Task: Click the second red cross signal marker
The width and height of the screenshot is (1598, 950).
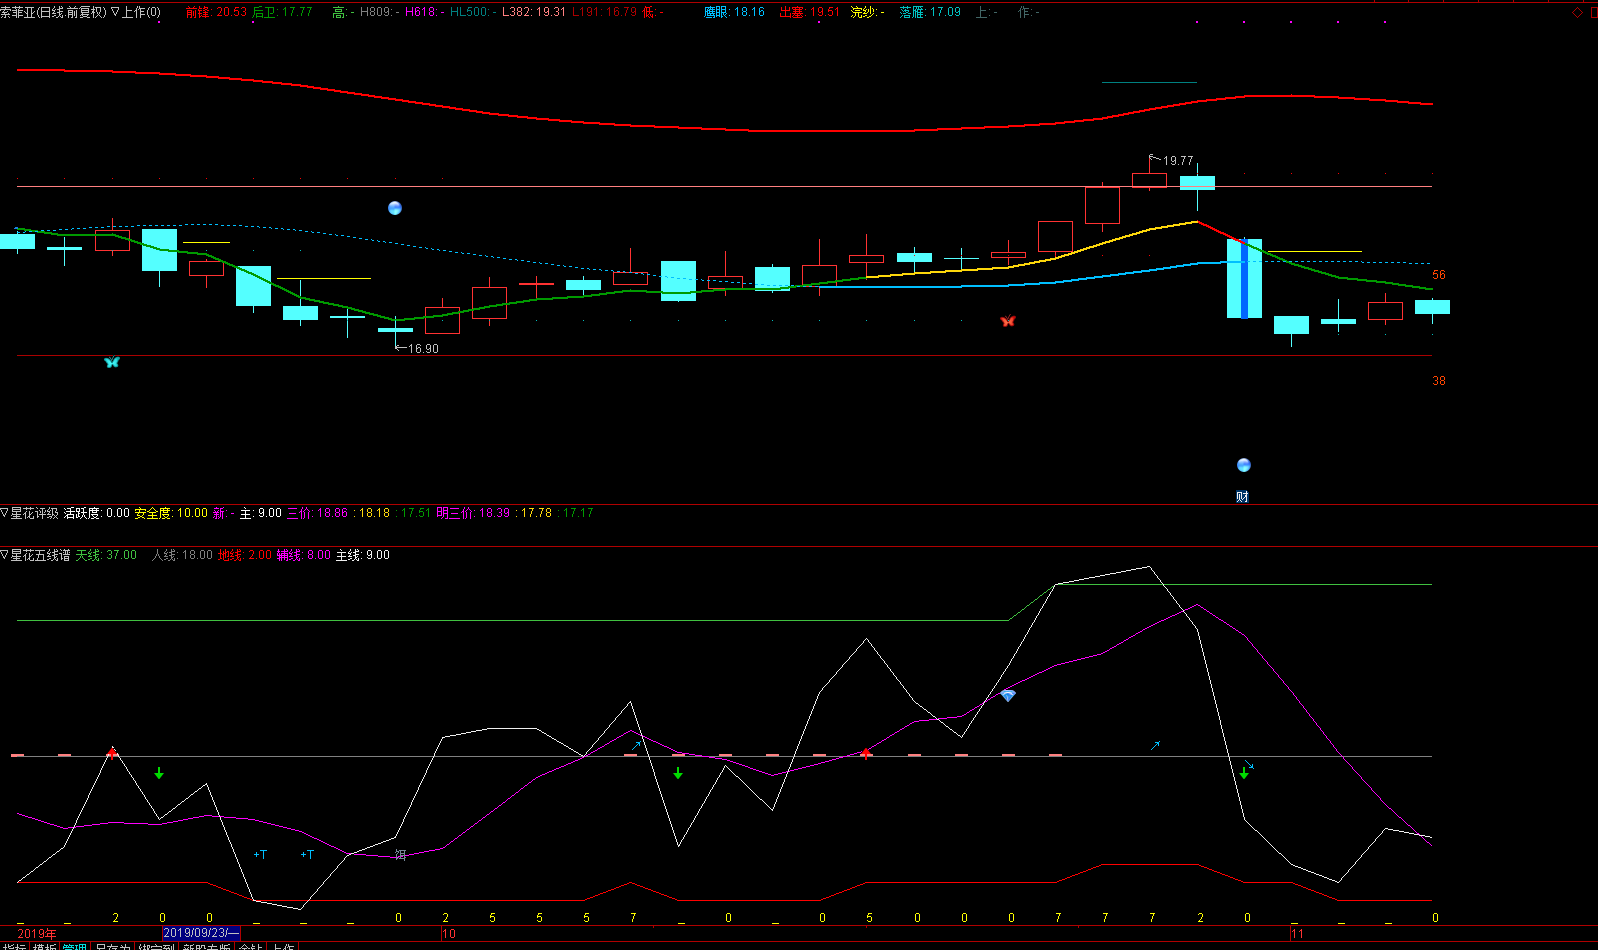Action: pos(866,753)
